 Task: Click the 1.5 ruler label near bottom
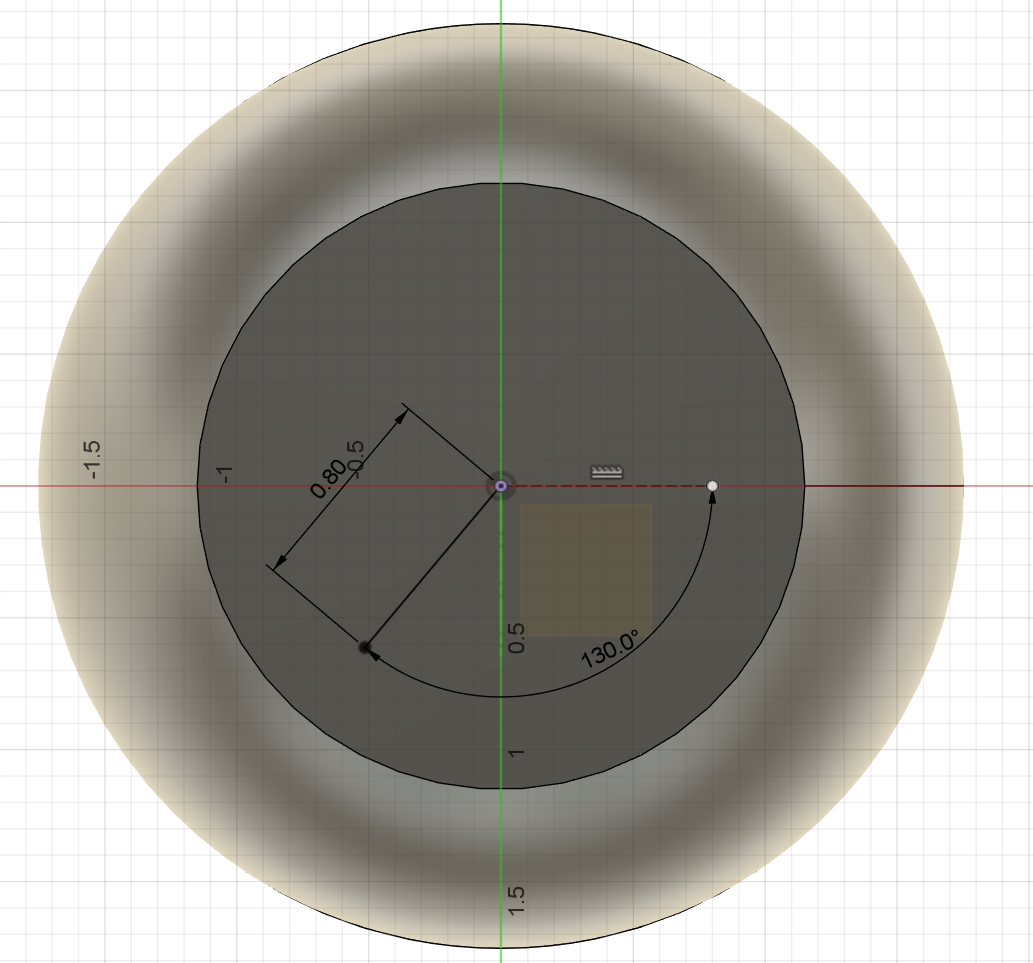coord(516,900)
